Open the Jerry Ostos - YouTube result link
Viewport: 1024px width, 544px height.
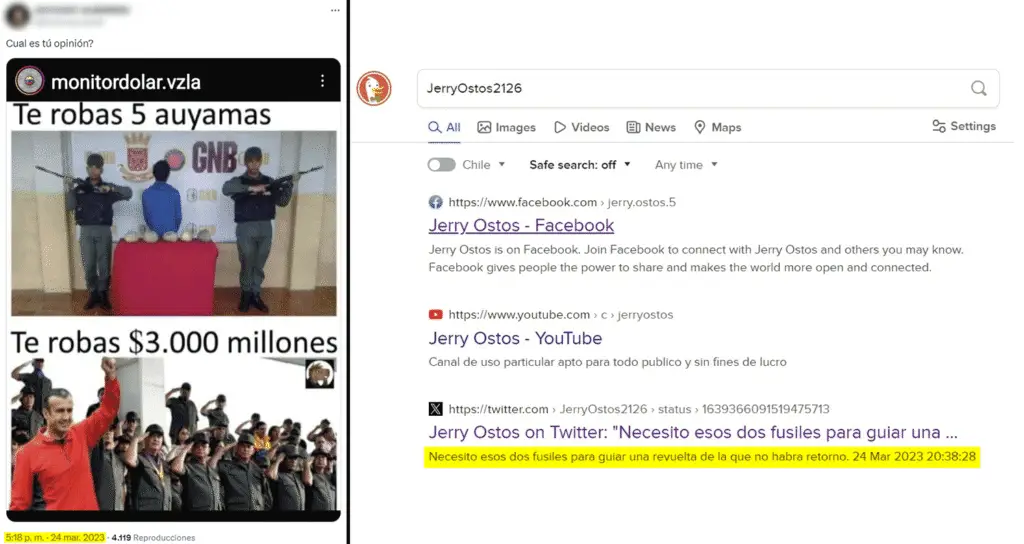(515, 338)
